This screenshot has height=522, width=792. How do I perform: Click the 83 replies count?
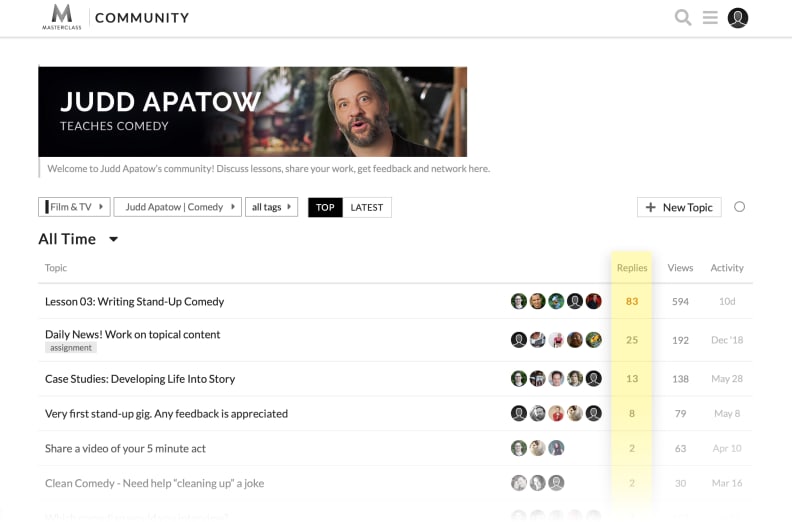point(632,302)
